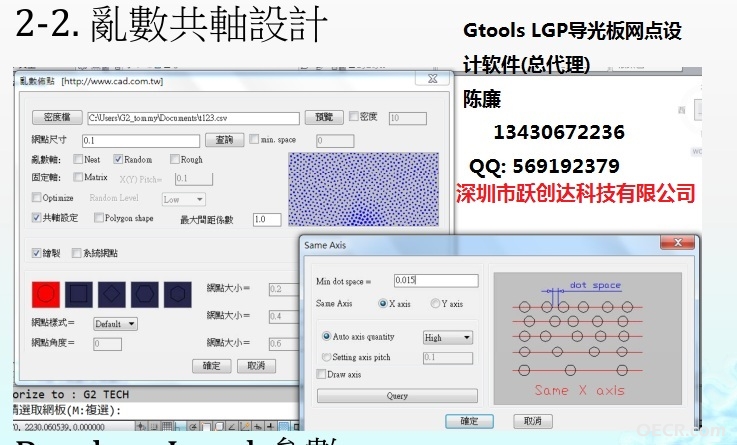Click the density file path field

point(193,118)
